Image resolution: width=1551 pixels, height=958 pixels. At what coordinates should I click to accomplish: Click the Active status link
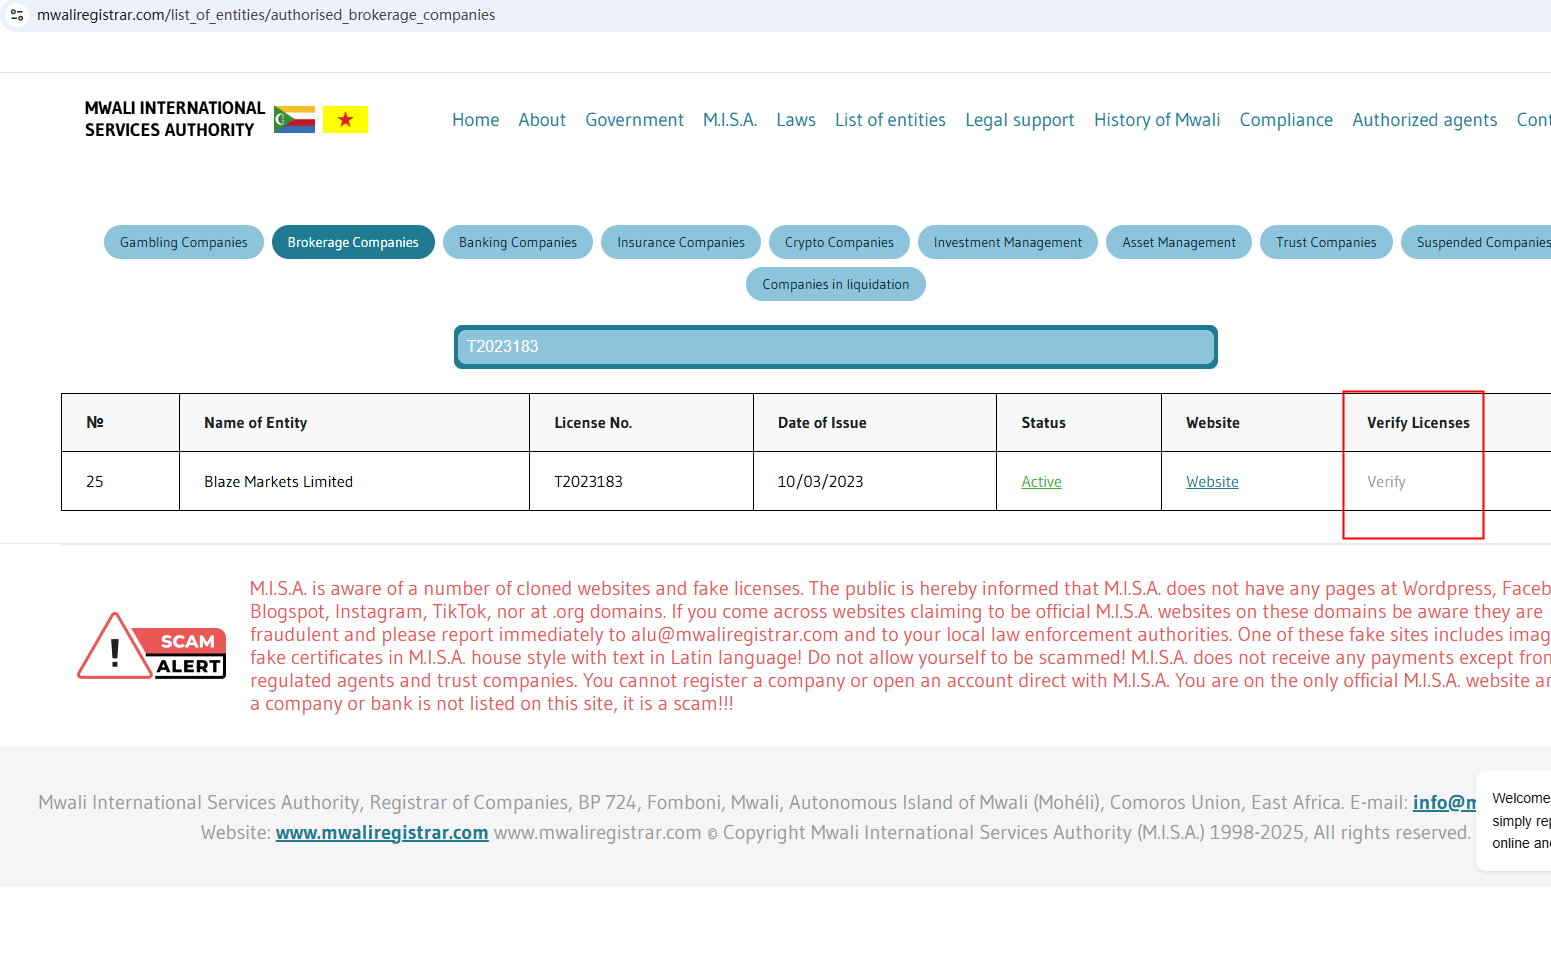1041,482
